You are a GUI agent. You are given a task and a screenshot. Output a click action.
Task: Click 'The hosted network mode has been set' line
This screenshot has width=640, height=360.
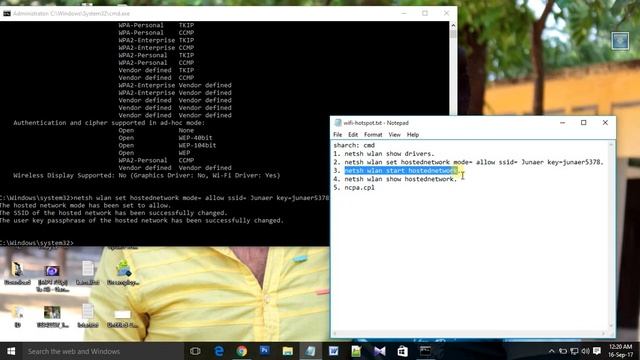[85, 205]
